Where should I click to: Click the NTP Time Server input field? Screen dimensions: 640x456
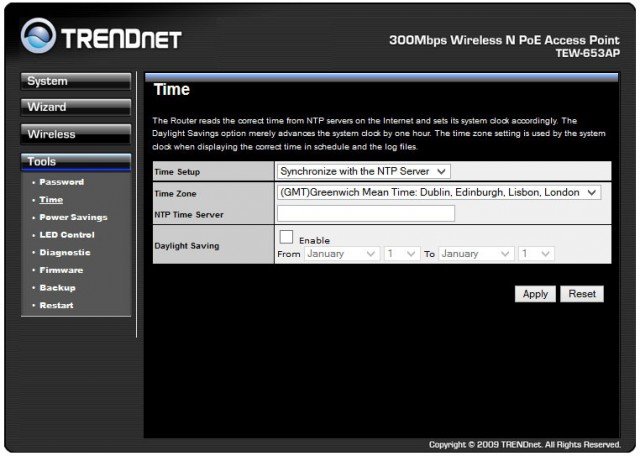click(x=365, y=213)
